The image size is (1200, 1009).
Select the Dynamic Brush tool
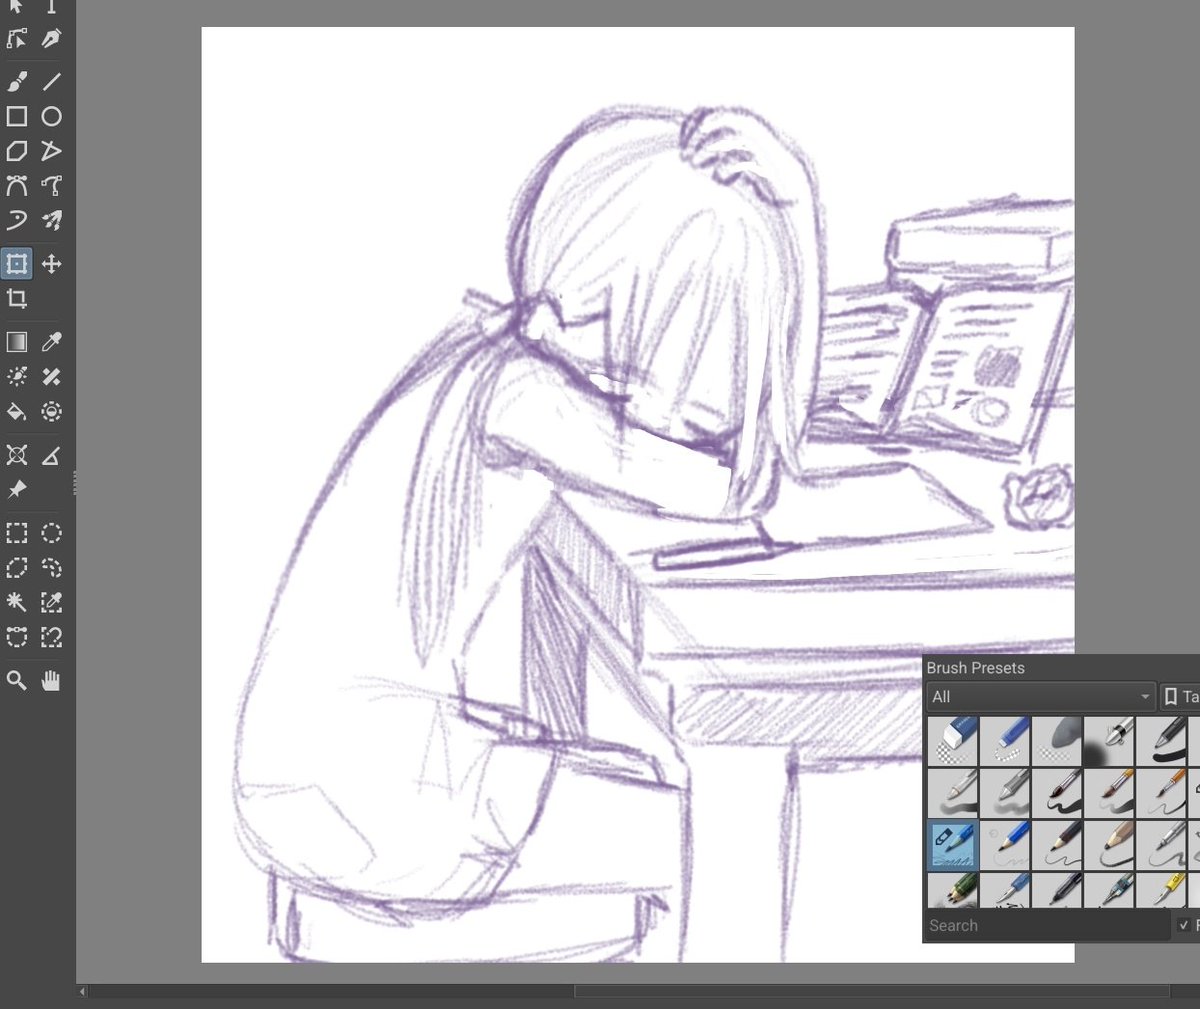(x=17, y=220)
